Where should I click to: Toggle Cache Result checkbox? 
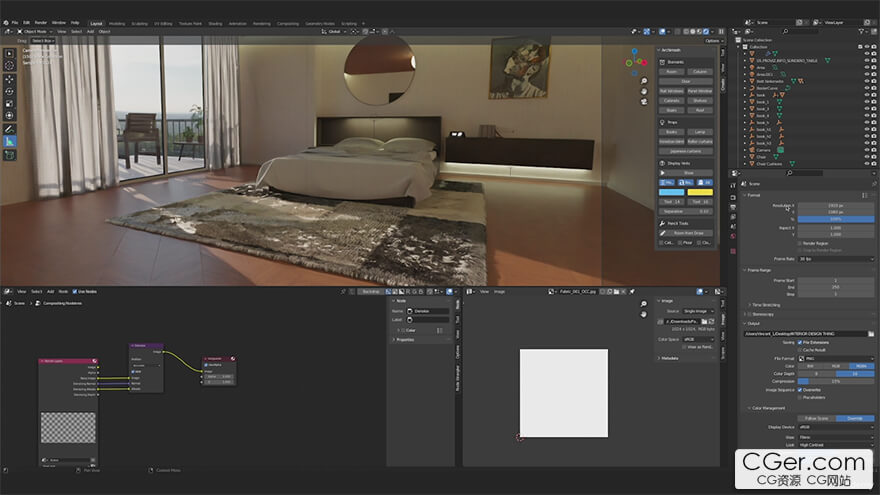click(800, 350)
